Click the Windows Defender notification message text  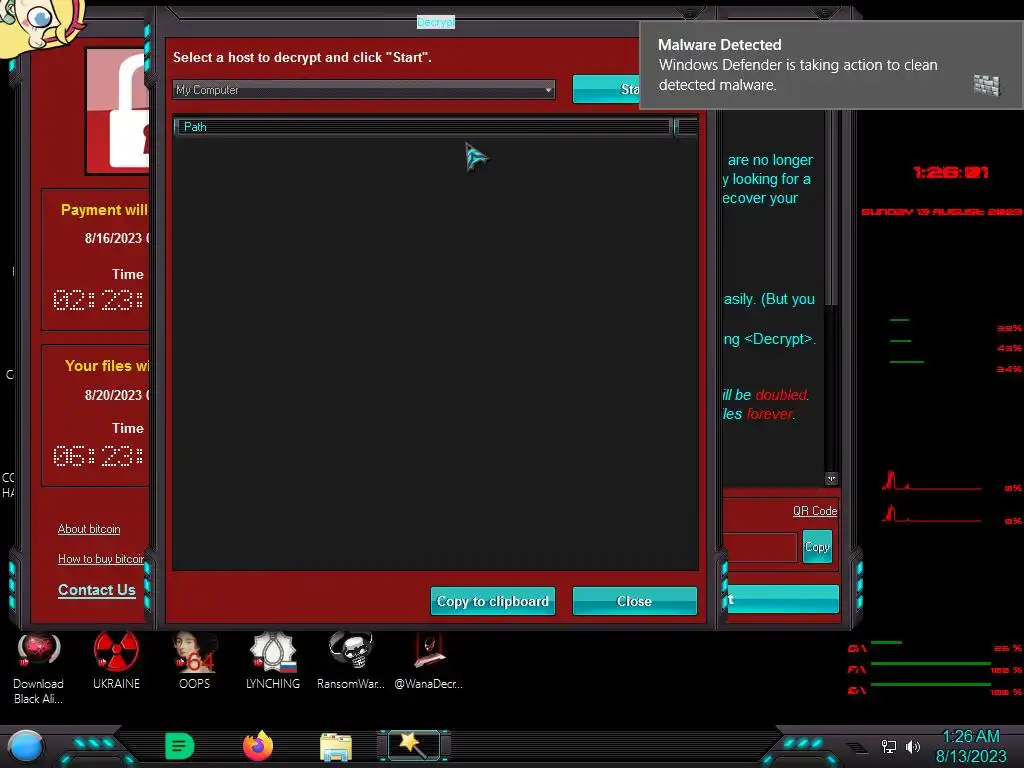(x=798, y=75)
